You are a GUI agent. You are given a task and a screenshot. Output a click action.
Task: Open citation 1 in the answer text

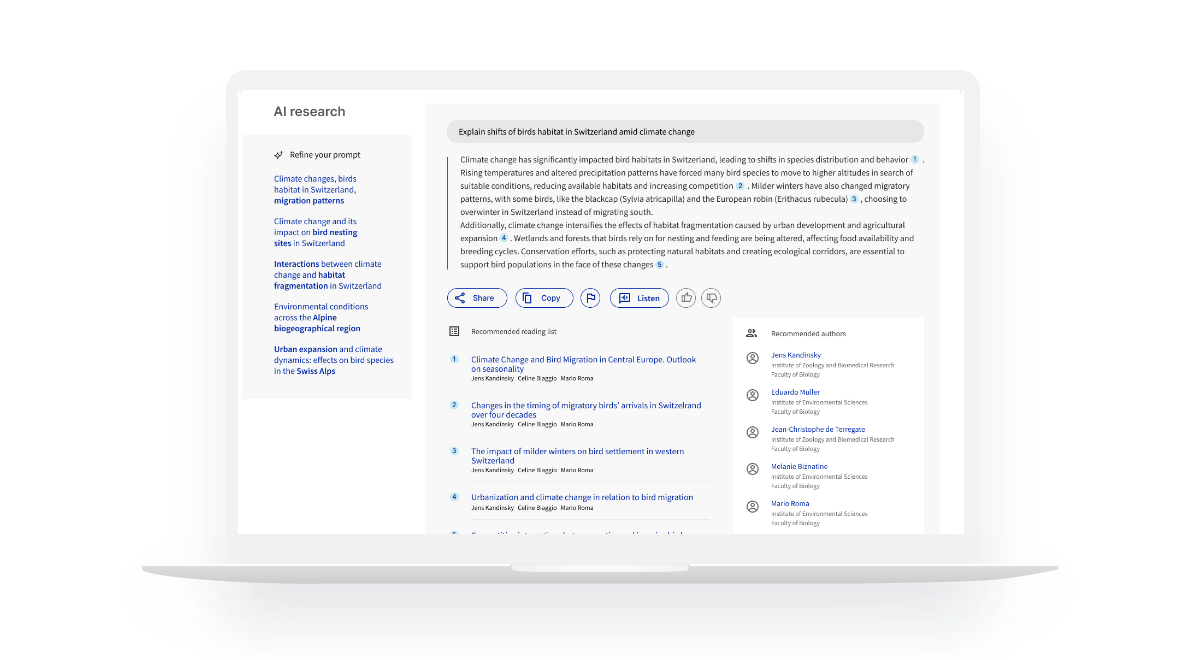tap(914, 160)
